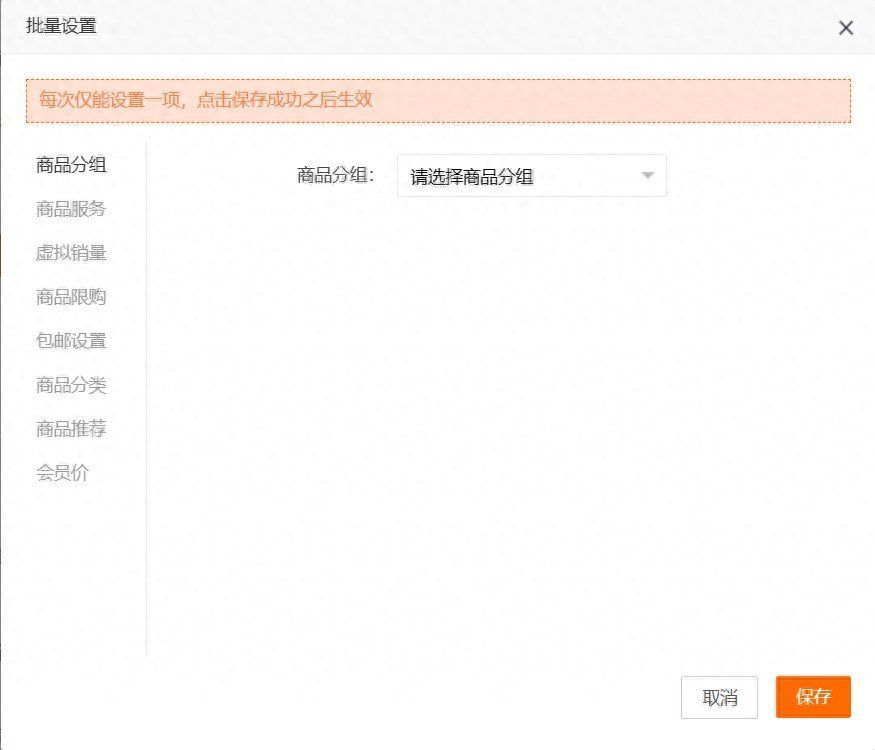Image resolution: width=875 pixels, height=750 pixels.
Task: Select the 包邮设置 sidebar item
Action: [x=71, y=341]
